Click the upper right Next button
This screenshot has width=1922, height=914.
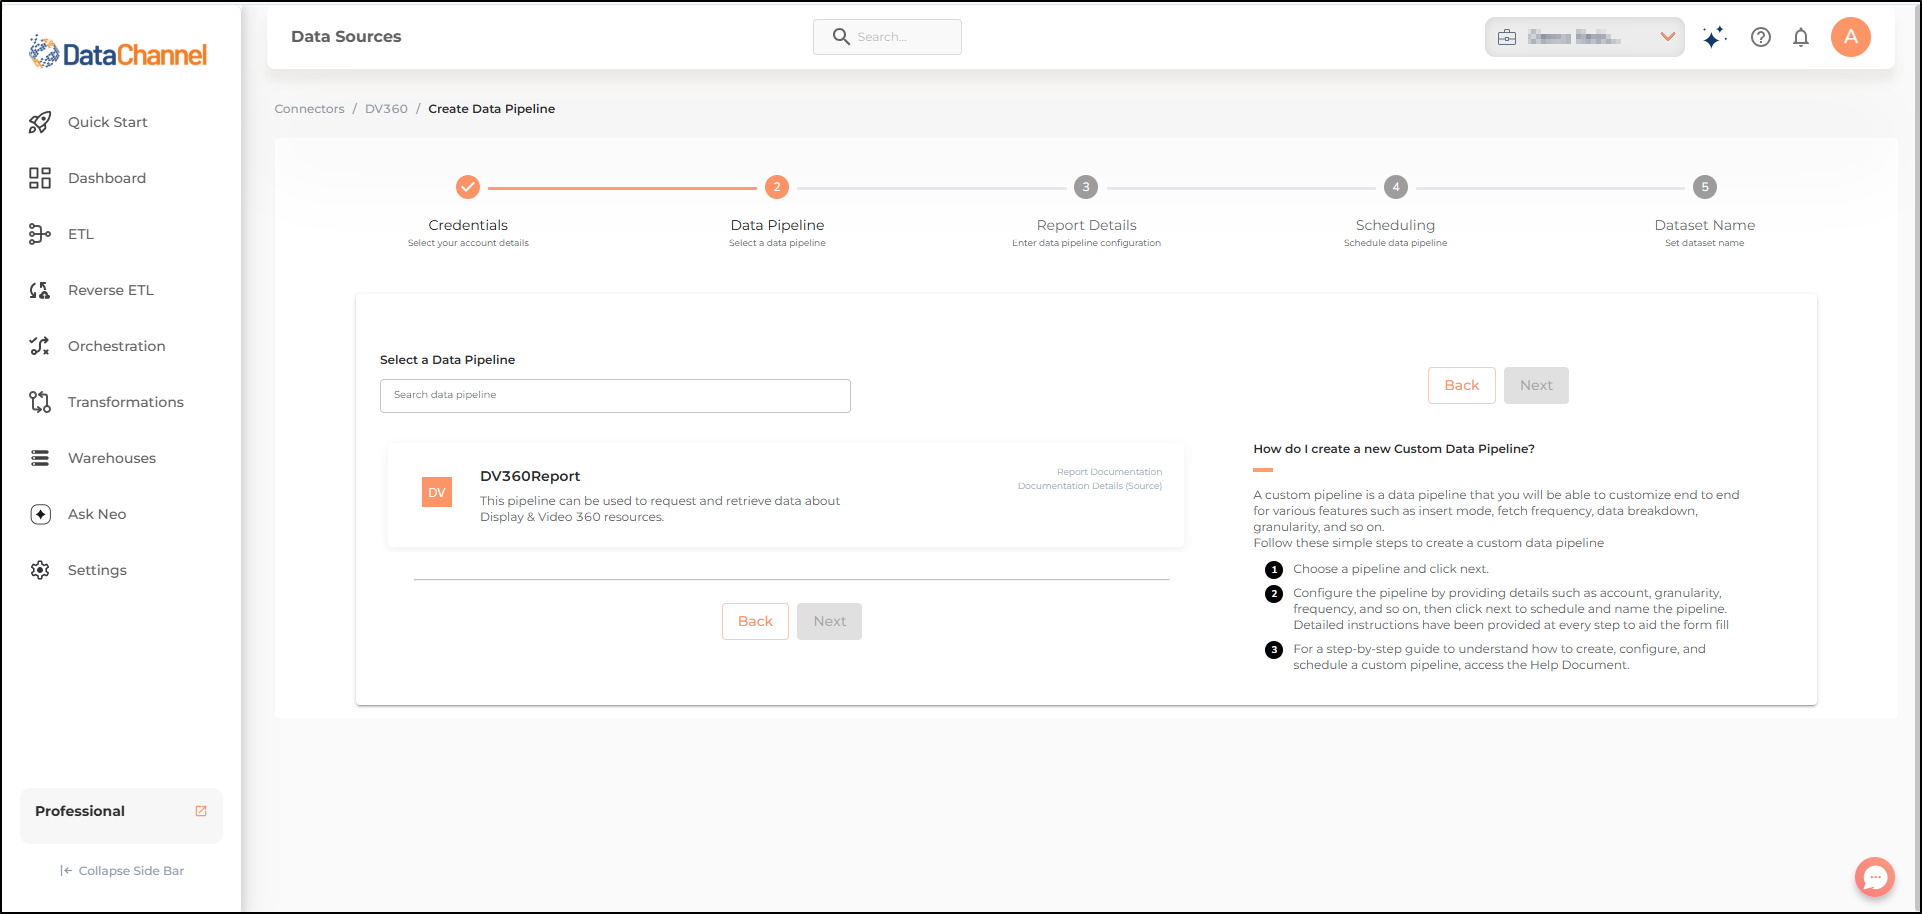point(1536,385)
